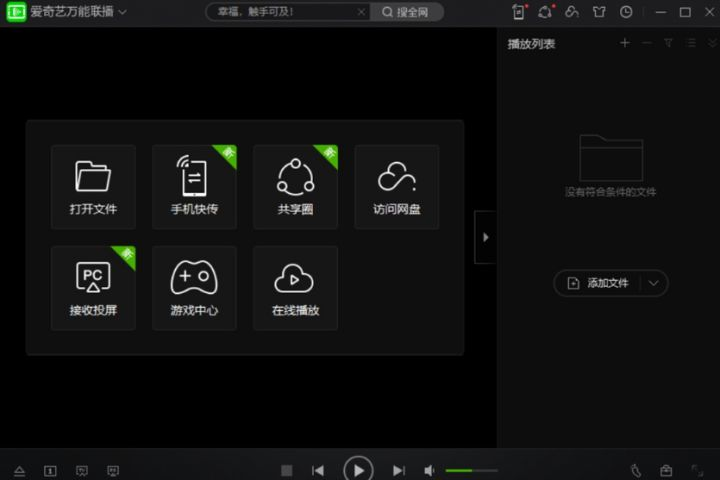Screen dimensions: 720x480
Task: Add item with playlist plus icon
Action: pyautogui.click(x=624, y=43)
